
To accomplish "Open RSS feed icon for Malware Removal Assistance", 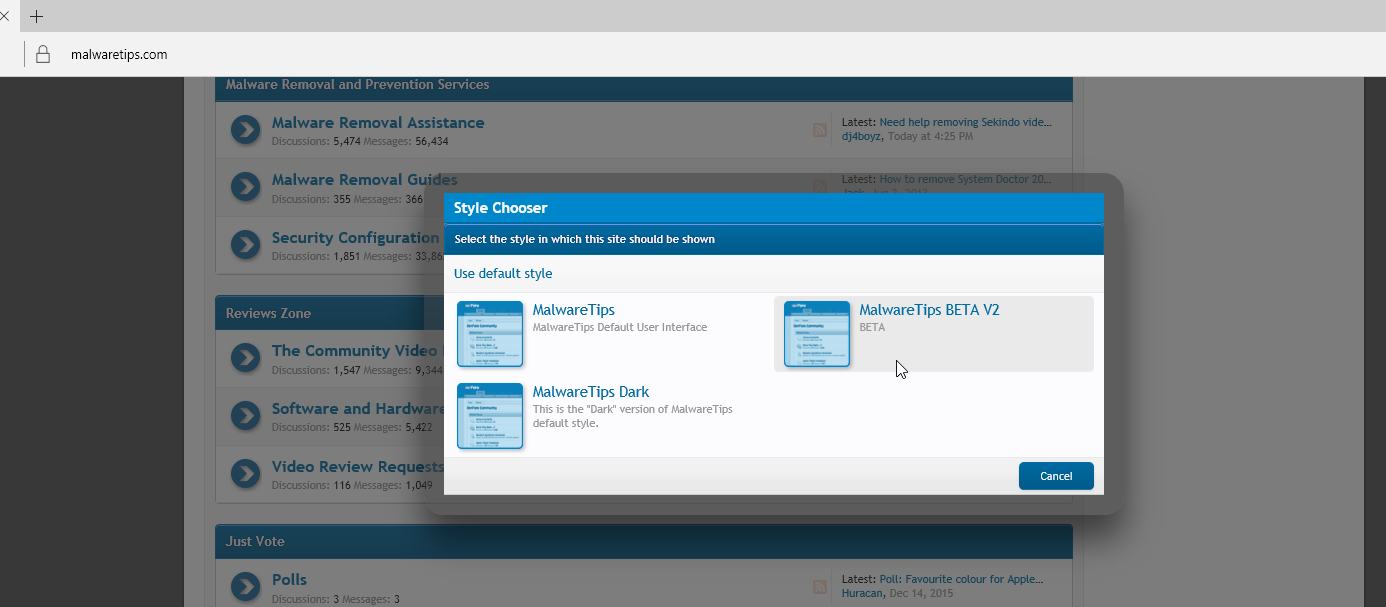I will [x=819, y=130].
